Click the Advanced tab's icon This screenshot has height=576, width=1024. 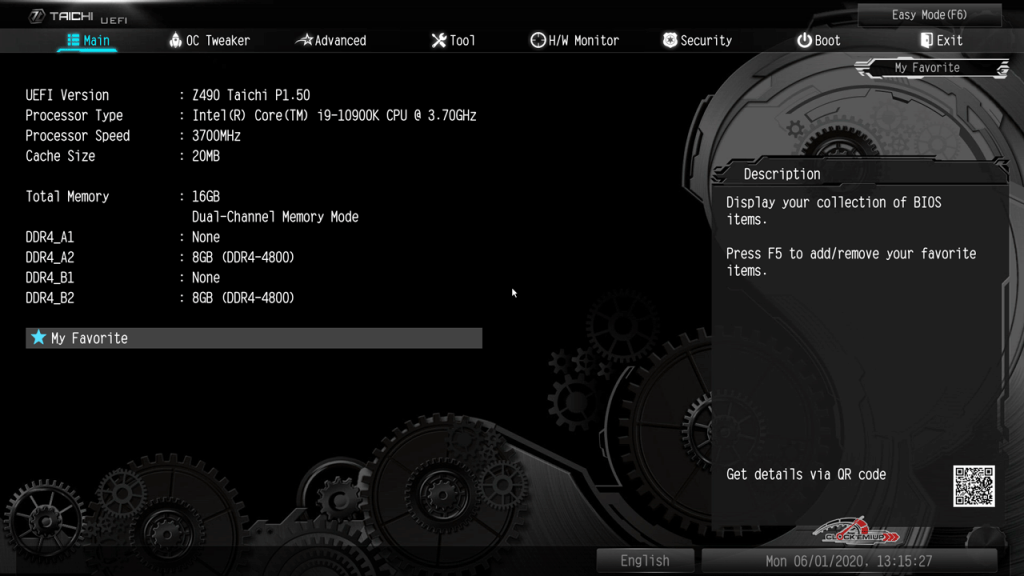(304, 41)
